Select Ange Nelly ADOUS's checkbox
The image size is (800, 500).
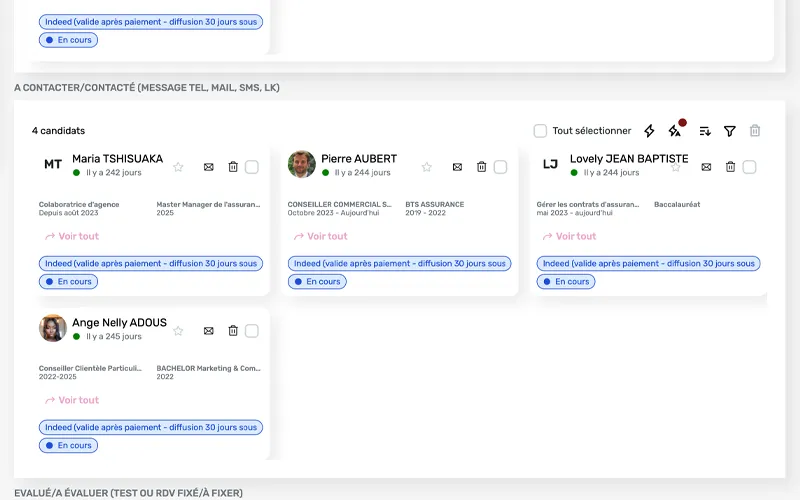(252, 331)
